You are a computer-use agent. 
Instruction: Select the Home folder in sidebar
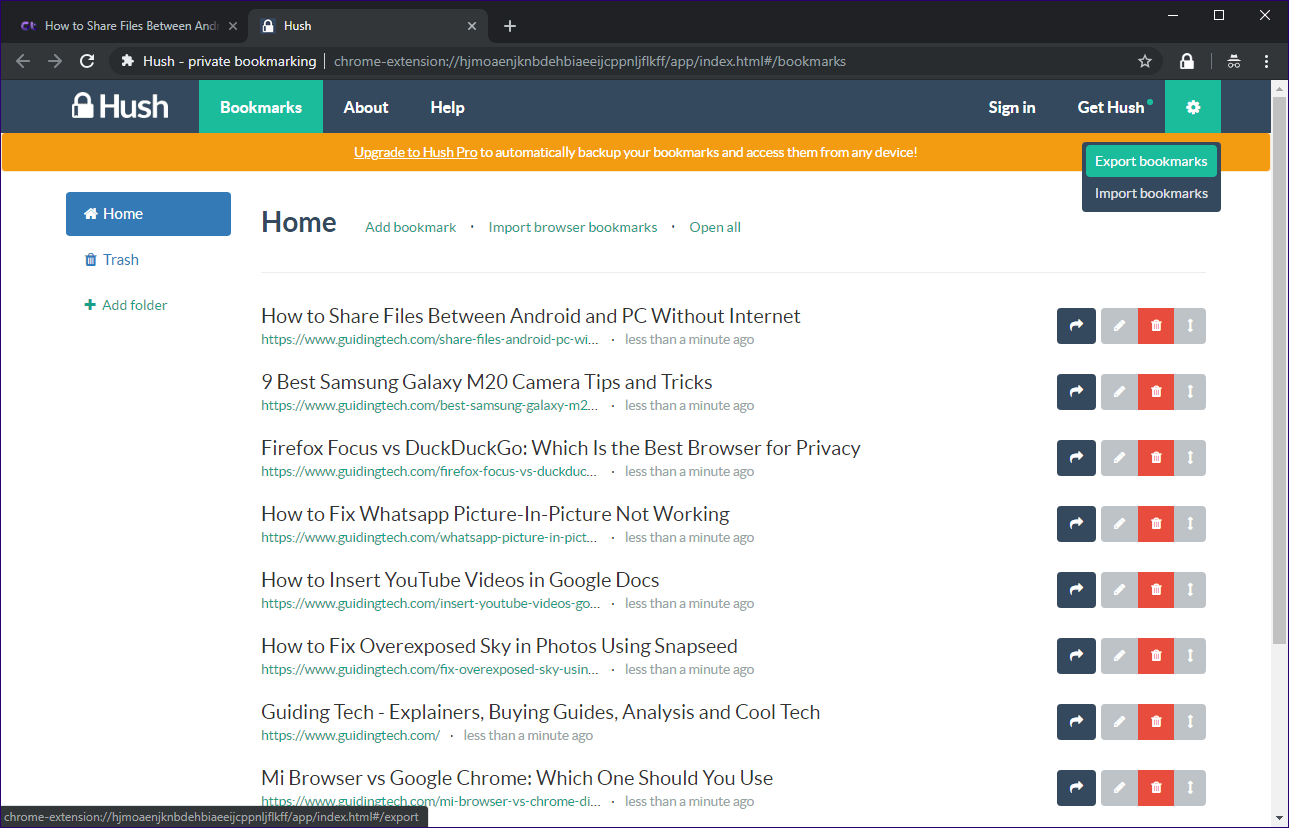[x=148, y=214]
